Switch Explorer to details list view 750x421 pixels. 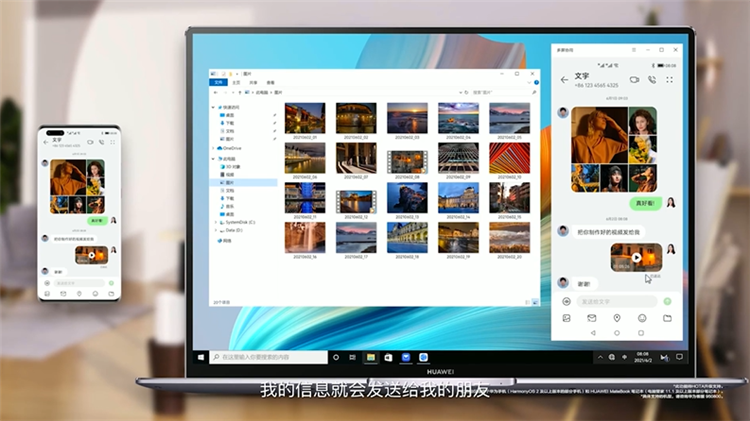coord(528,302)
